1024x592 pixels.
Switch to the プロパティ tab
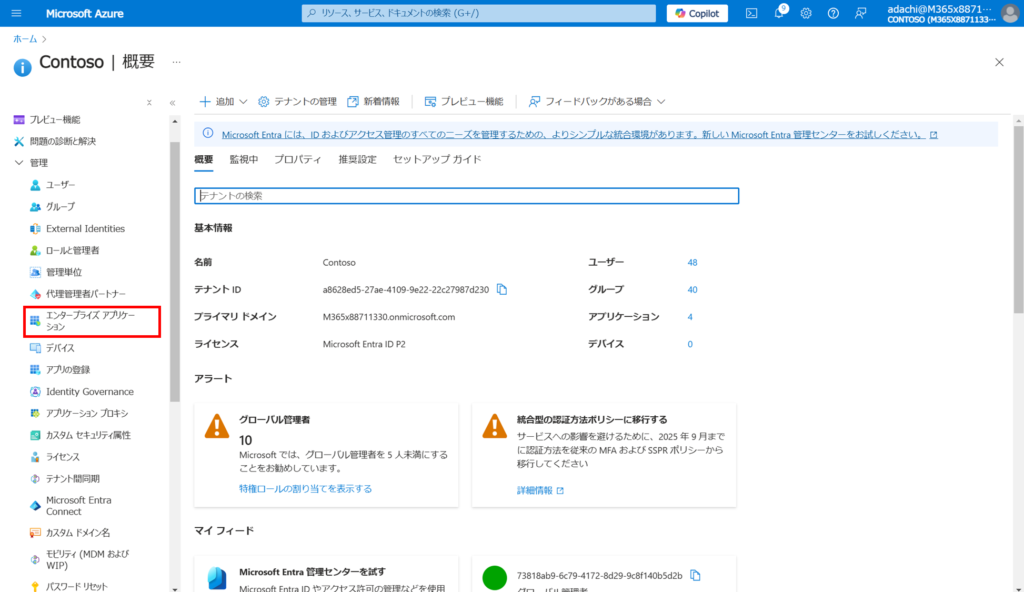click(298, 159)
